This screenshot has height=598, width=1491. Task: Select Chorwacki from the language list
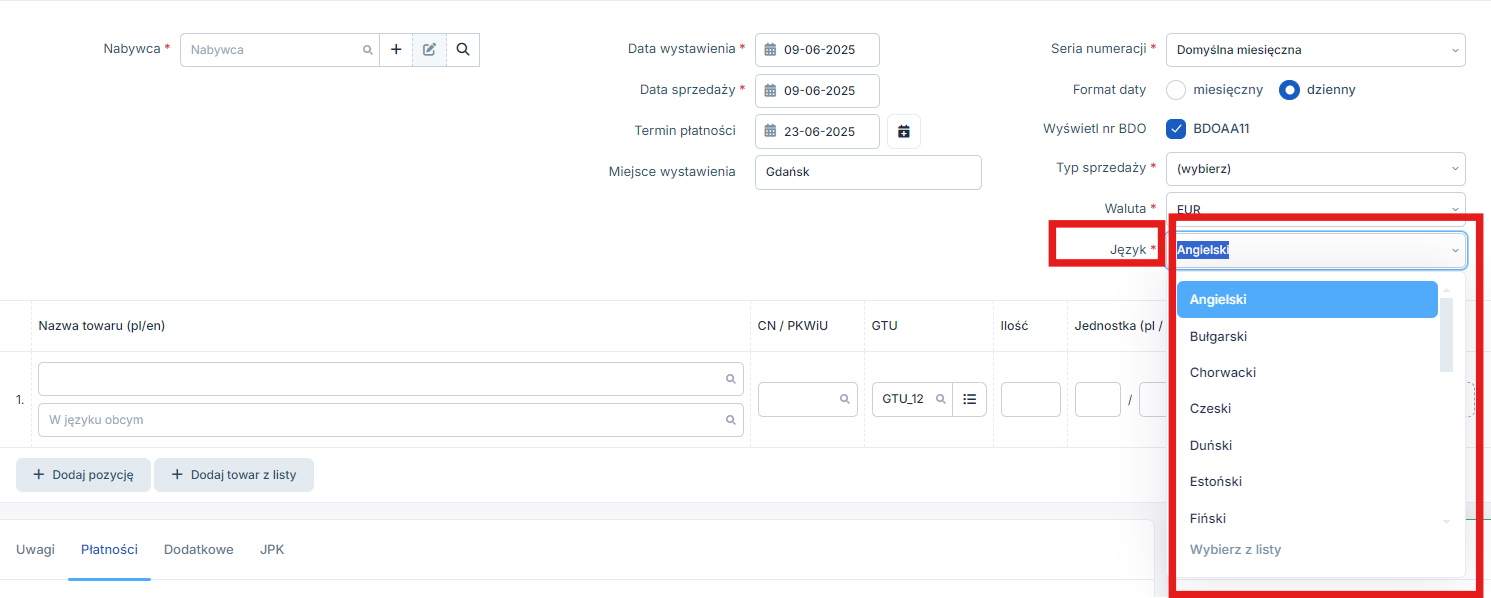point(1307,372)
